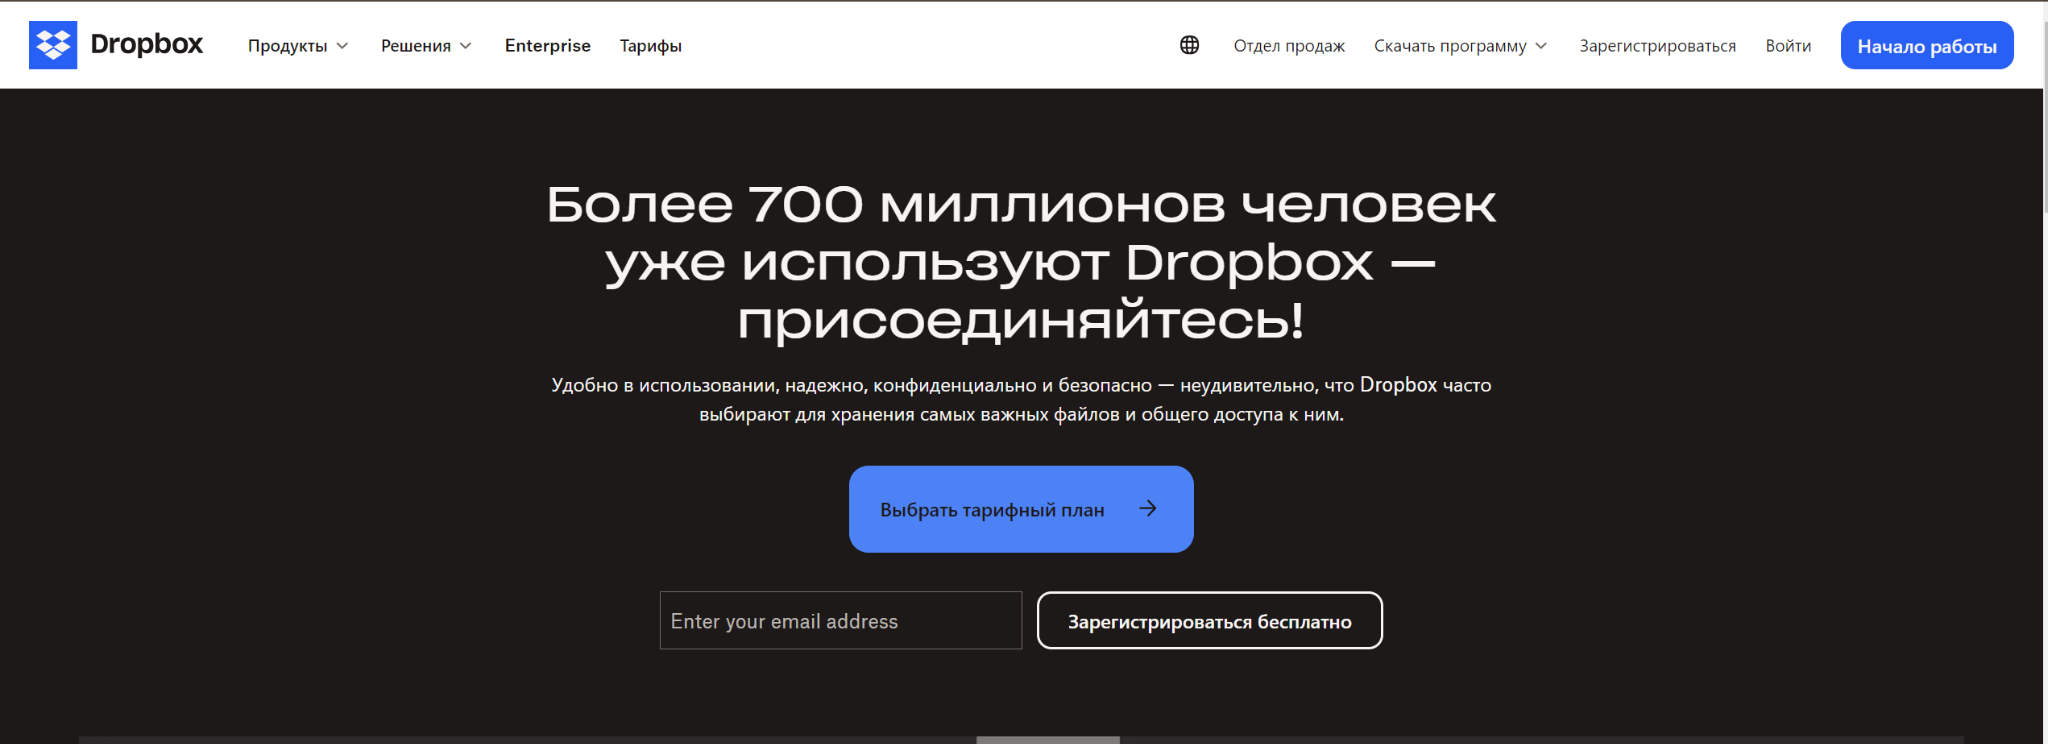Image resolution: width=2048 pixels, height=744 pixels.
Task: Expand the Решения dropdown menu
Action: [x=426, y=46]
